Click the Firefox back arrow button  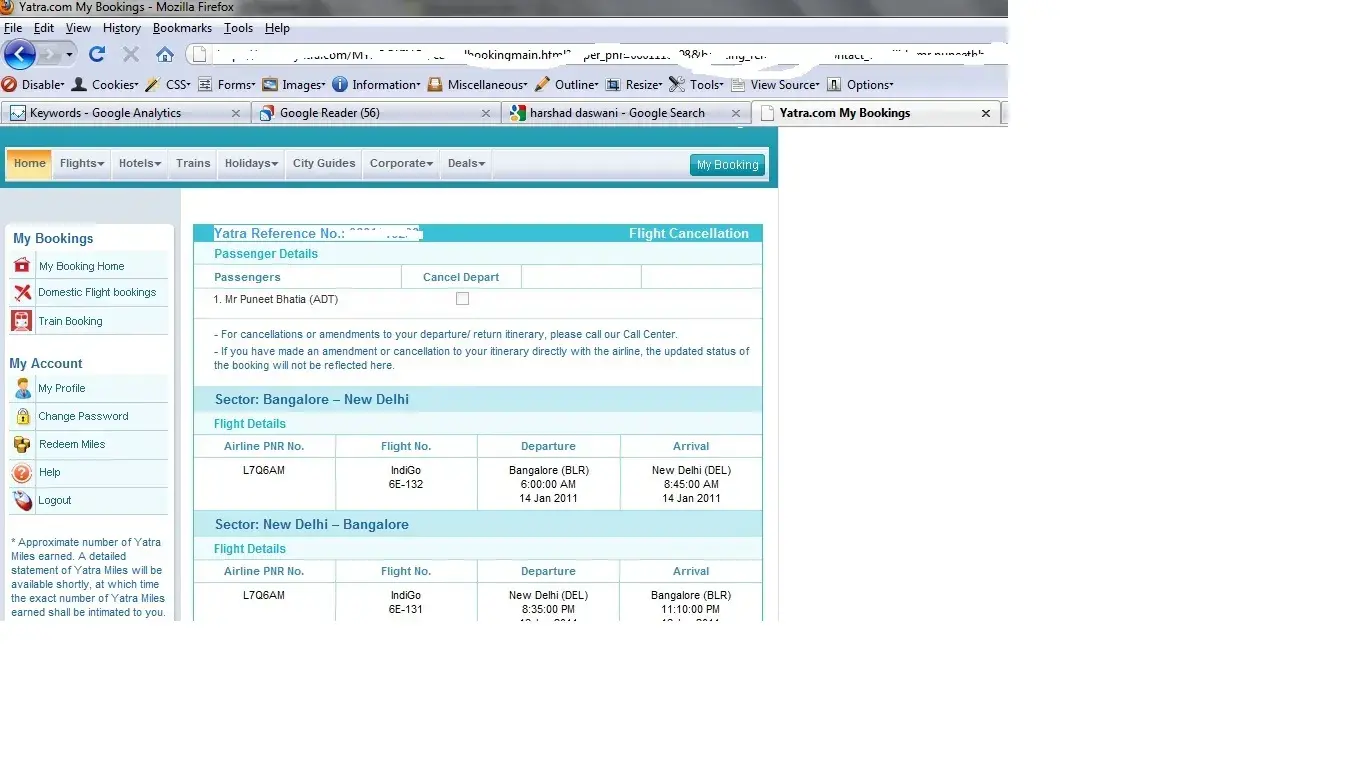click(x=20, y=54)
